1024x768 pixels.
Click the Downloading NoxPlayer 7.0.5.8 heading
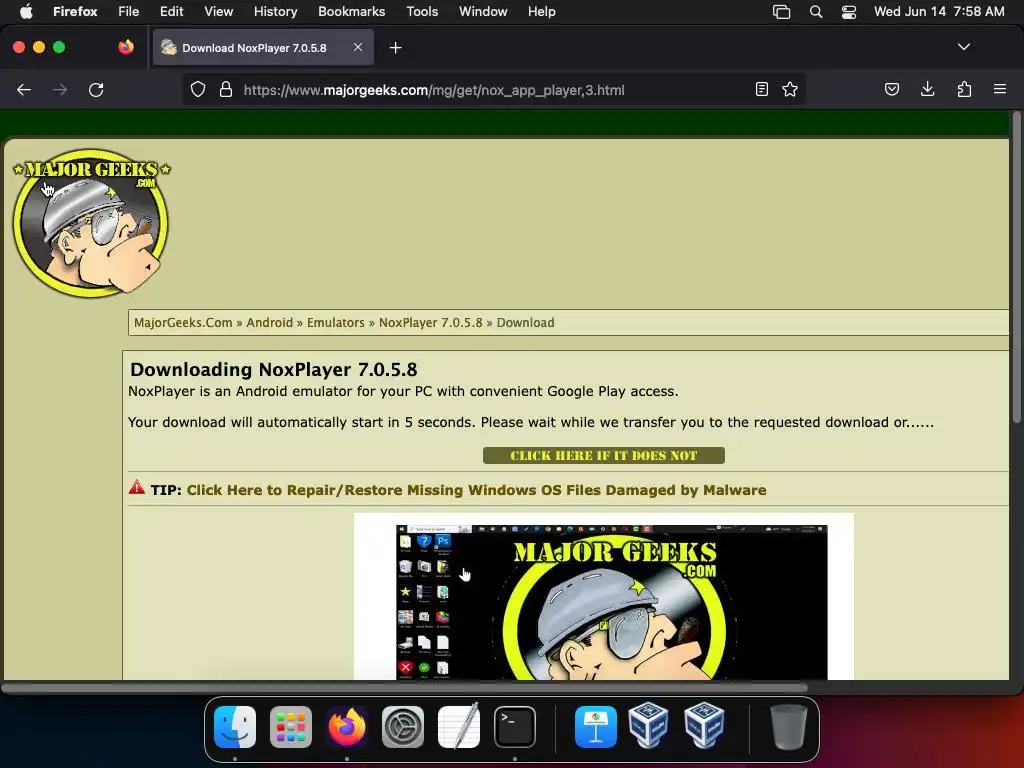pos(273,370)
